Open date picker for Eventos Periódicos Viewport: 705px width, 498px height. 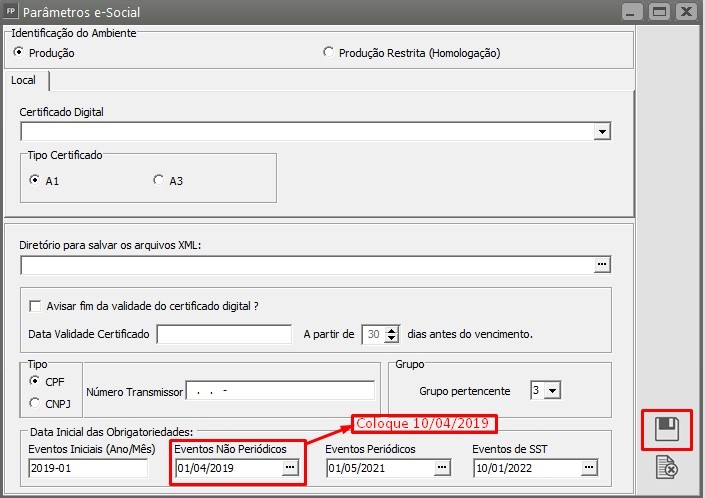(442, 467)
